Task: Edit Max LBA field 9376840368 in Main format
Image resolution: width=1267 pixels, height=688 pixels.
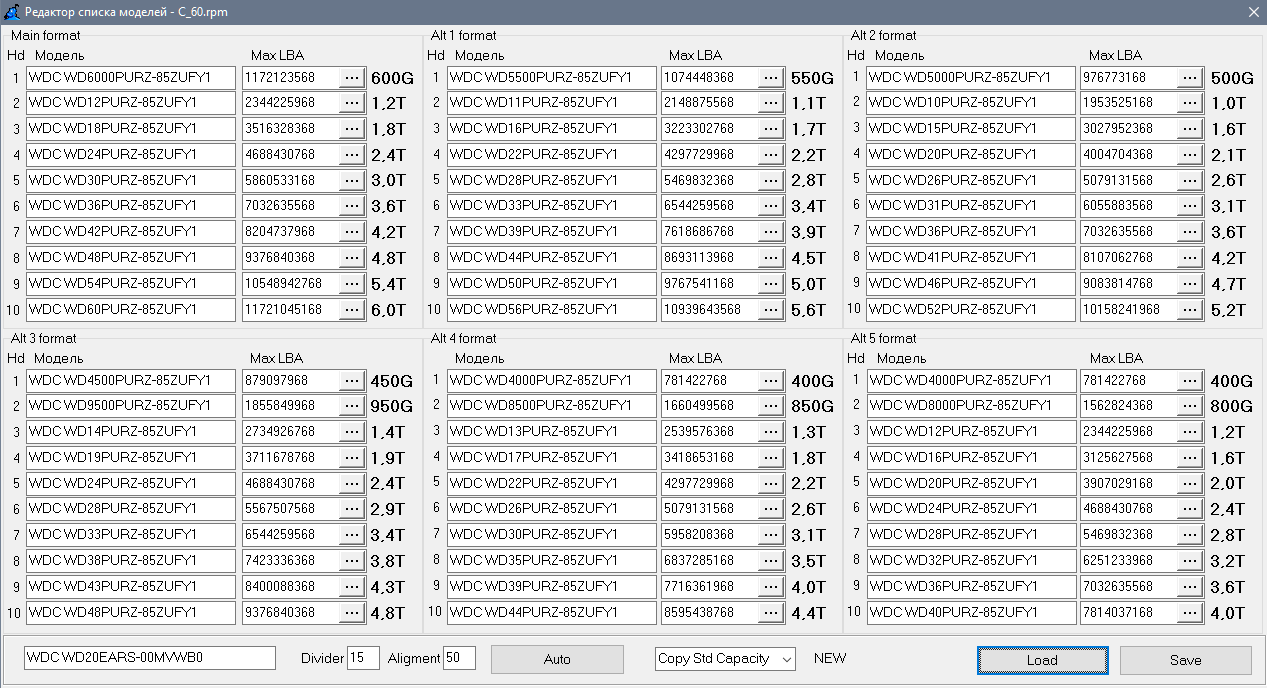Action: pos(291,257)
